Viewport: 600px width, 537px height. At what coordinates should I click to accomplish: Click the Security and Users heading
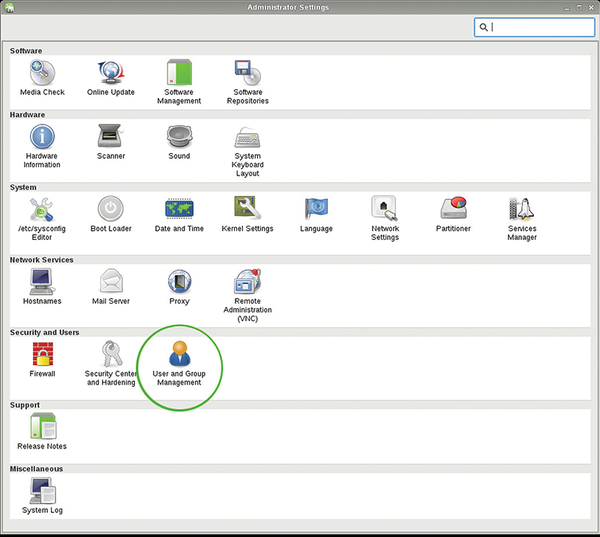click(44, 333)
